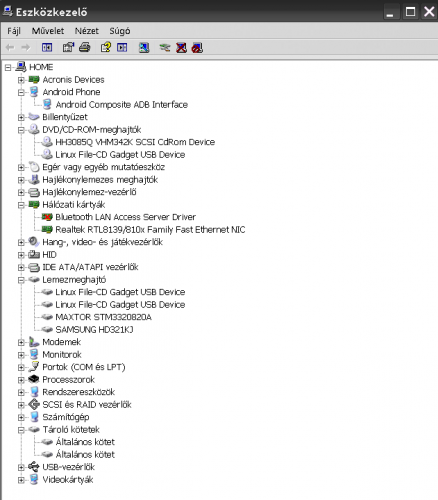Image resolution: width=438 pixels, height=500 pixels.
Task: Open the Súgó menu
Action: (x=120, y=31)
